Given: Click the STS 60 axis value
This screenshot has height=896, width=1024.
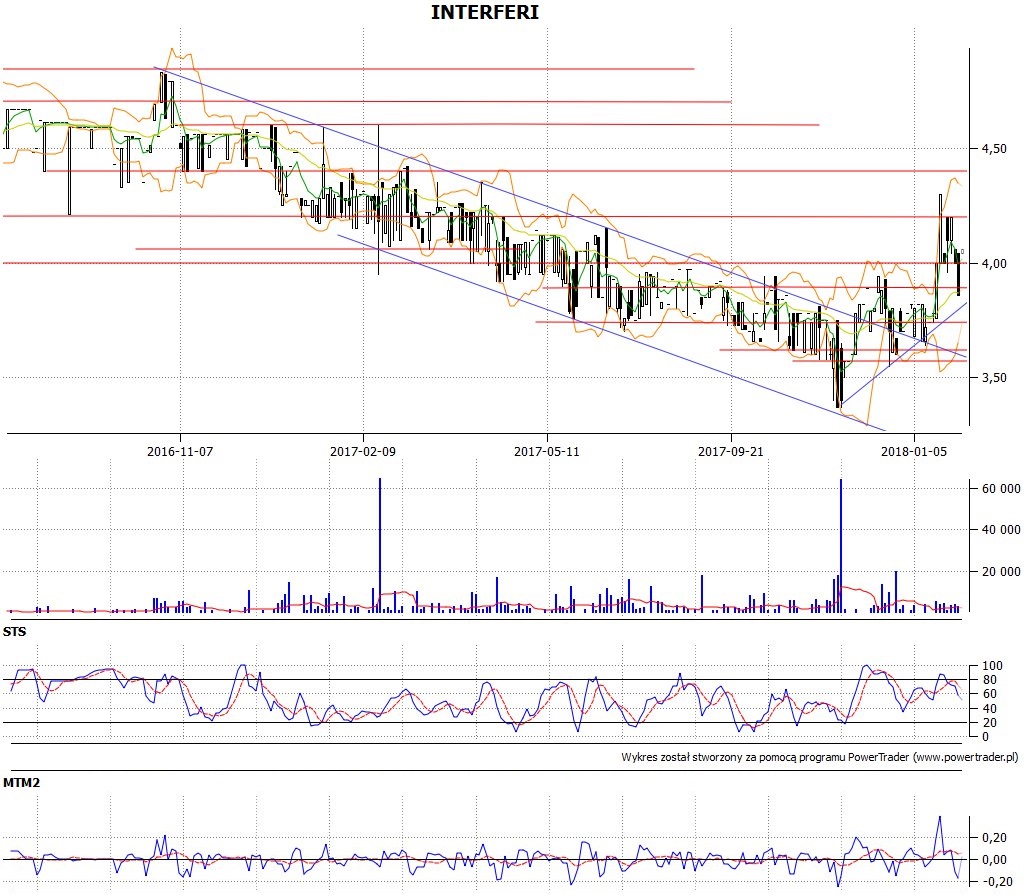Looking at the screenshot, I should (x=989, y=694).
